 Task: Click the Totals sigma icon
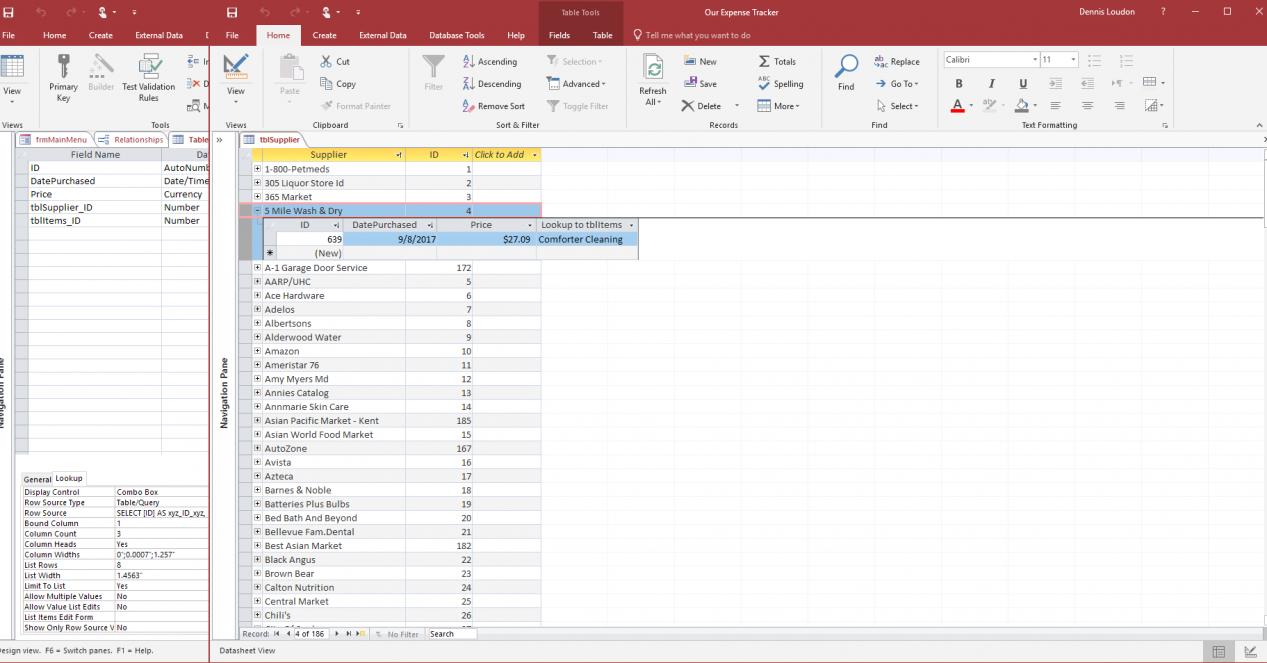point(765,62)
